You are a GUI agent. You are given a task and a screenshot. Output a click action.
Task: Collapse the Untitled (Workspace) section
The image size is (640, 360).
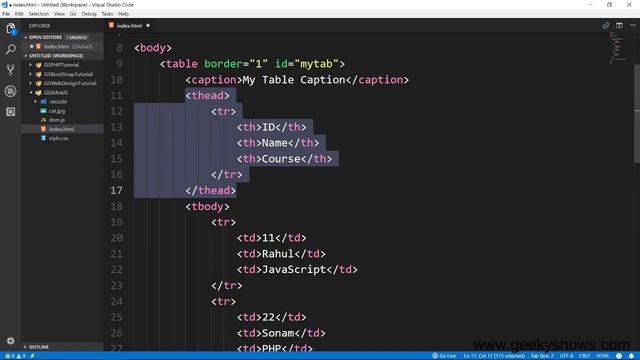56,56
